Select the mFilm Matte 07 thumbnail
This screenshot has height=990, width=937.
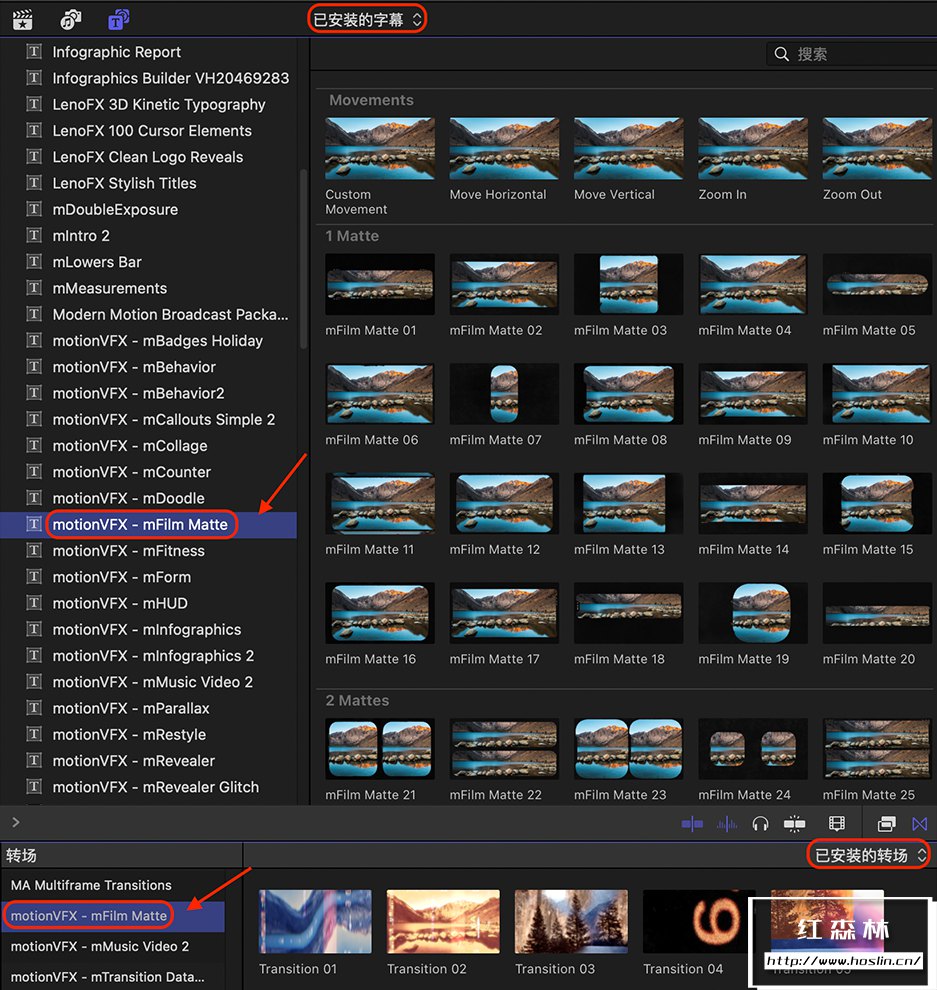[504, 394]
